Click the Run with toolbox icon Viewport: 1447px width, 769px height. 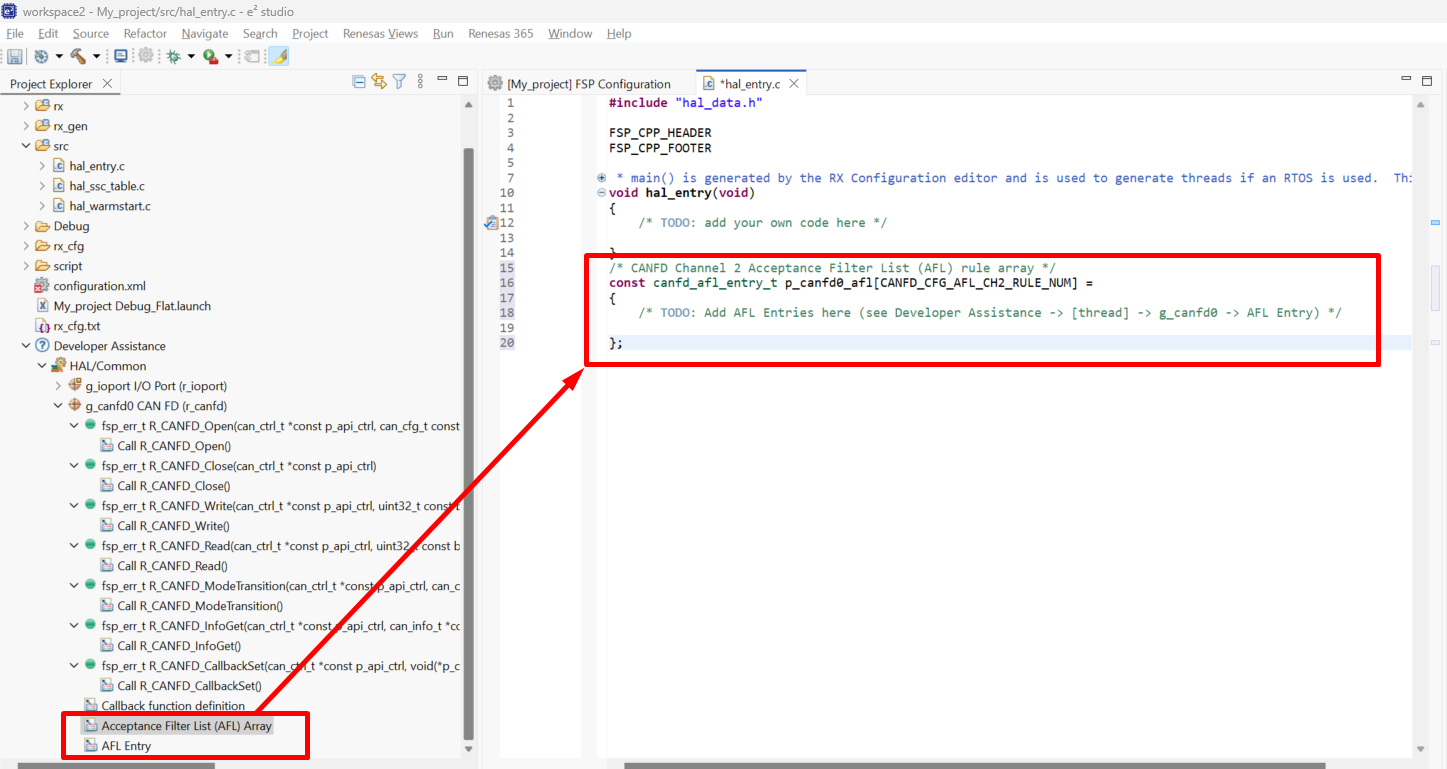click(x=210, y=56)
